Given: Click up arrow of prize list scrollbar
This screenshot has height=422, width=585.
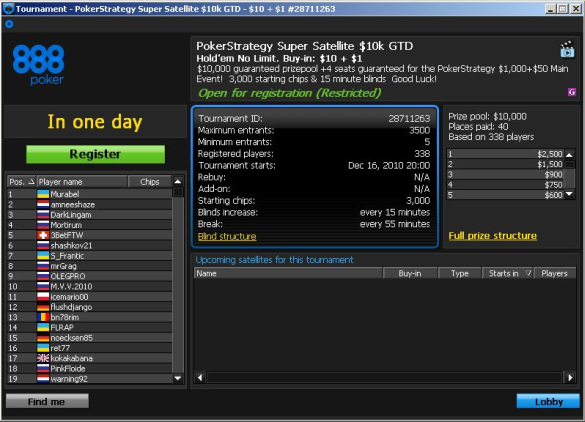Looking at the screenshot, I should (569, 154).
